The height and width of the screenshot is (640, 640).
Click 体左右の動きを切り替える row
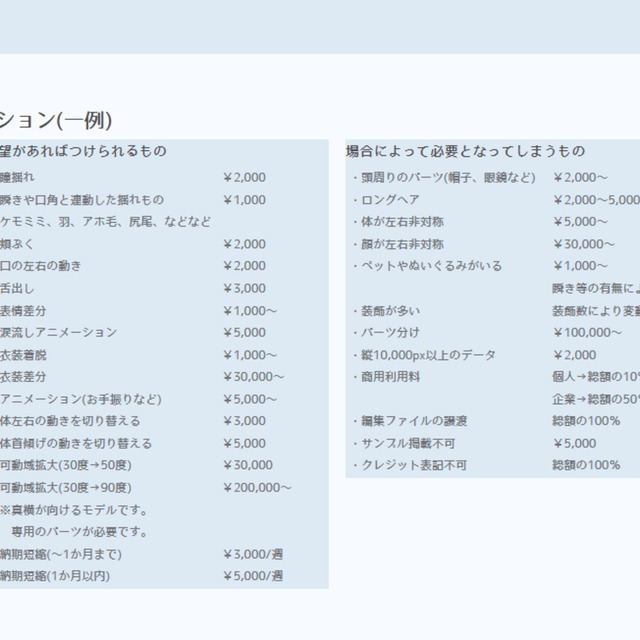tap(70, 421)
